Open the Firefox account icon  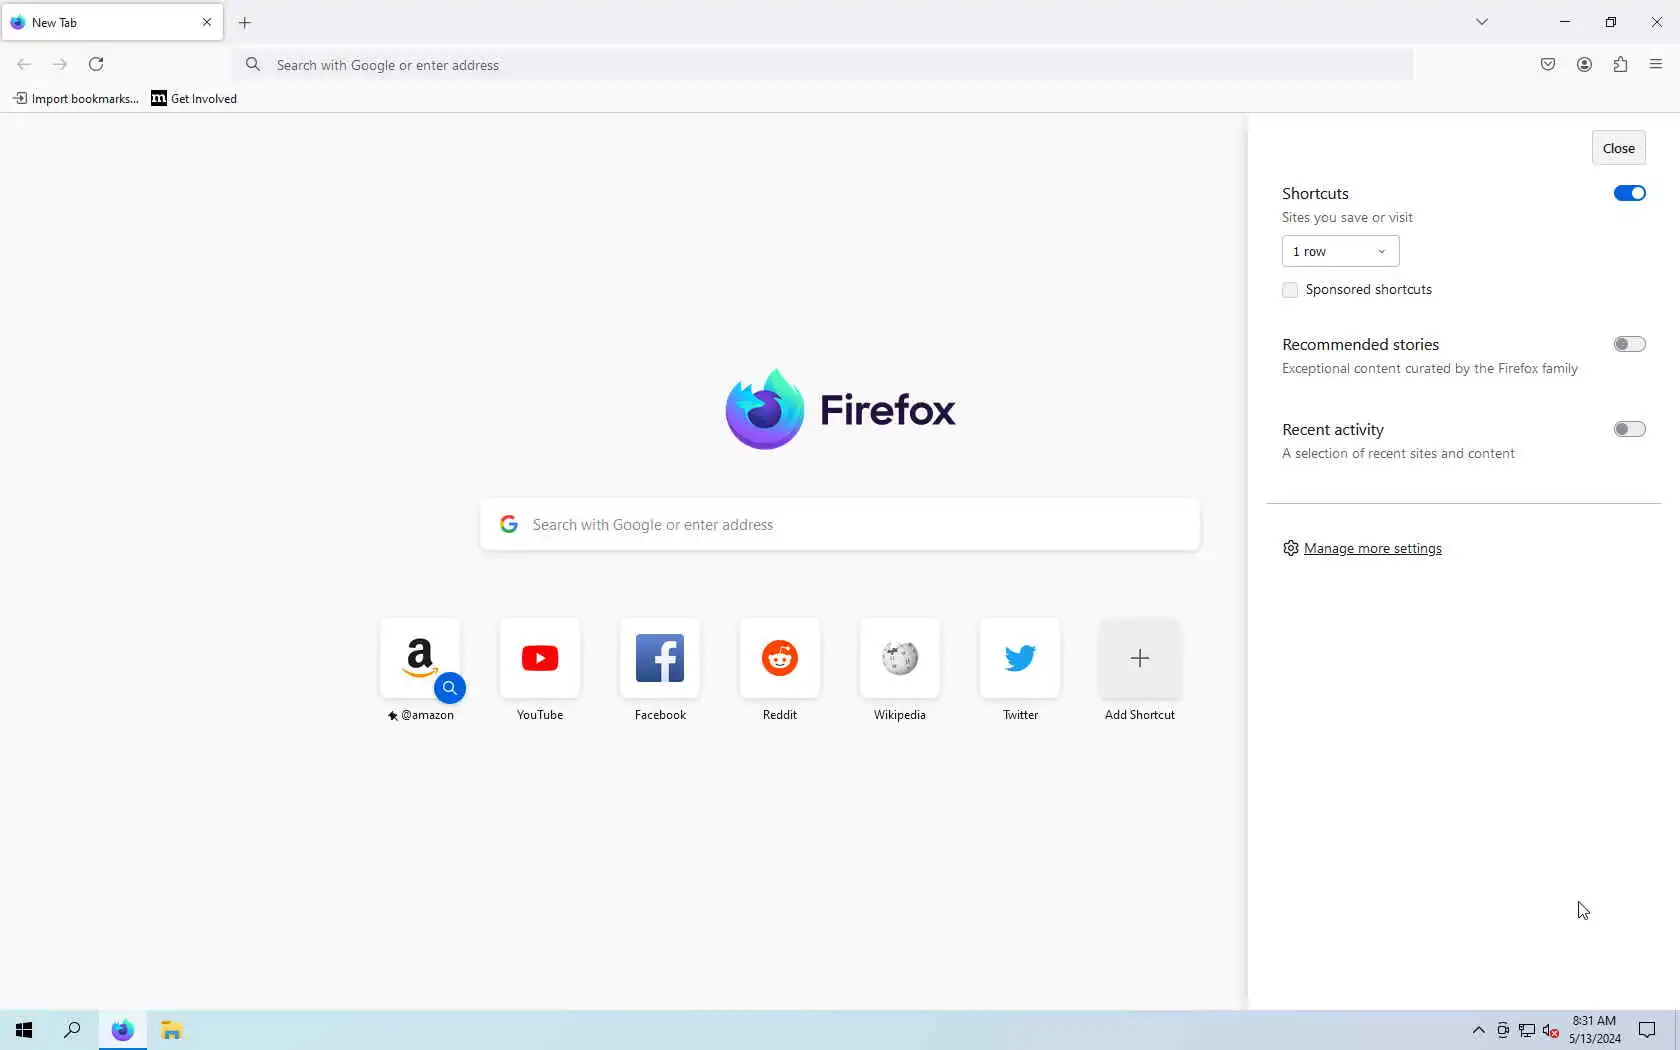1584,64
